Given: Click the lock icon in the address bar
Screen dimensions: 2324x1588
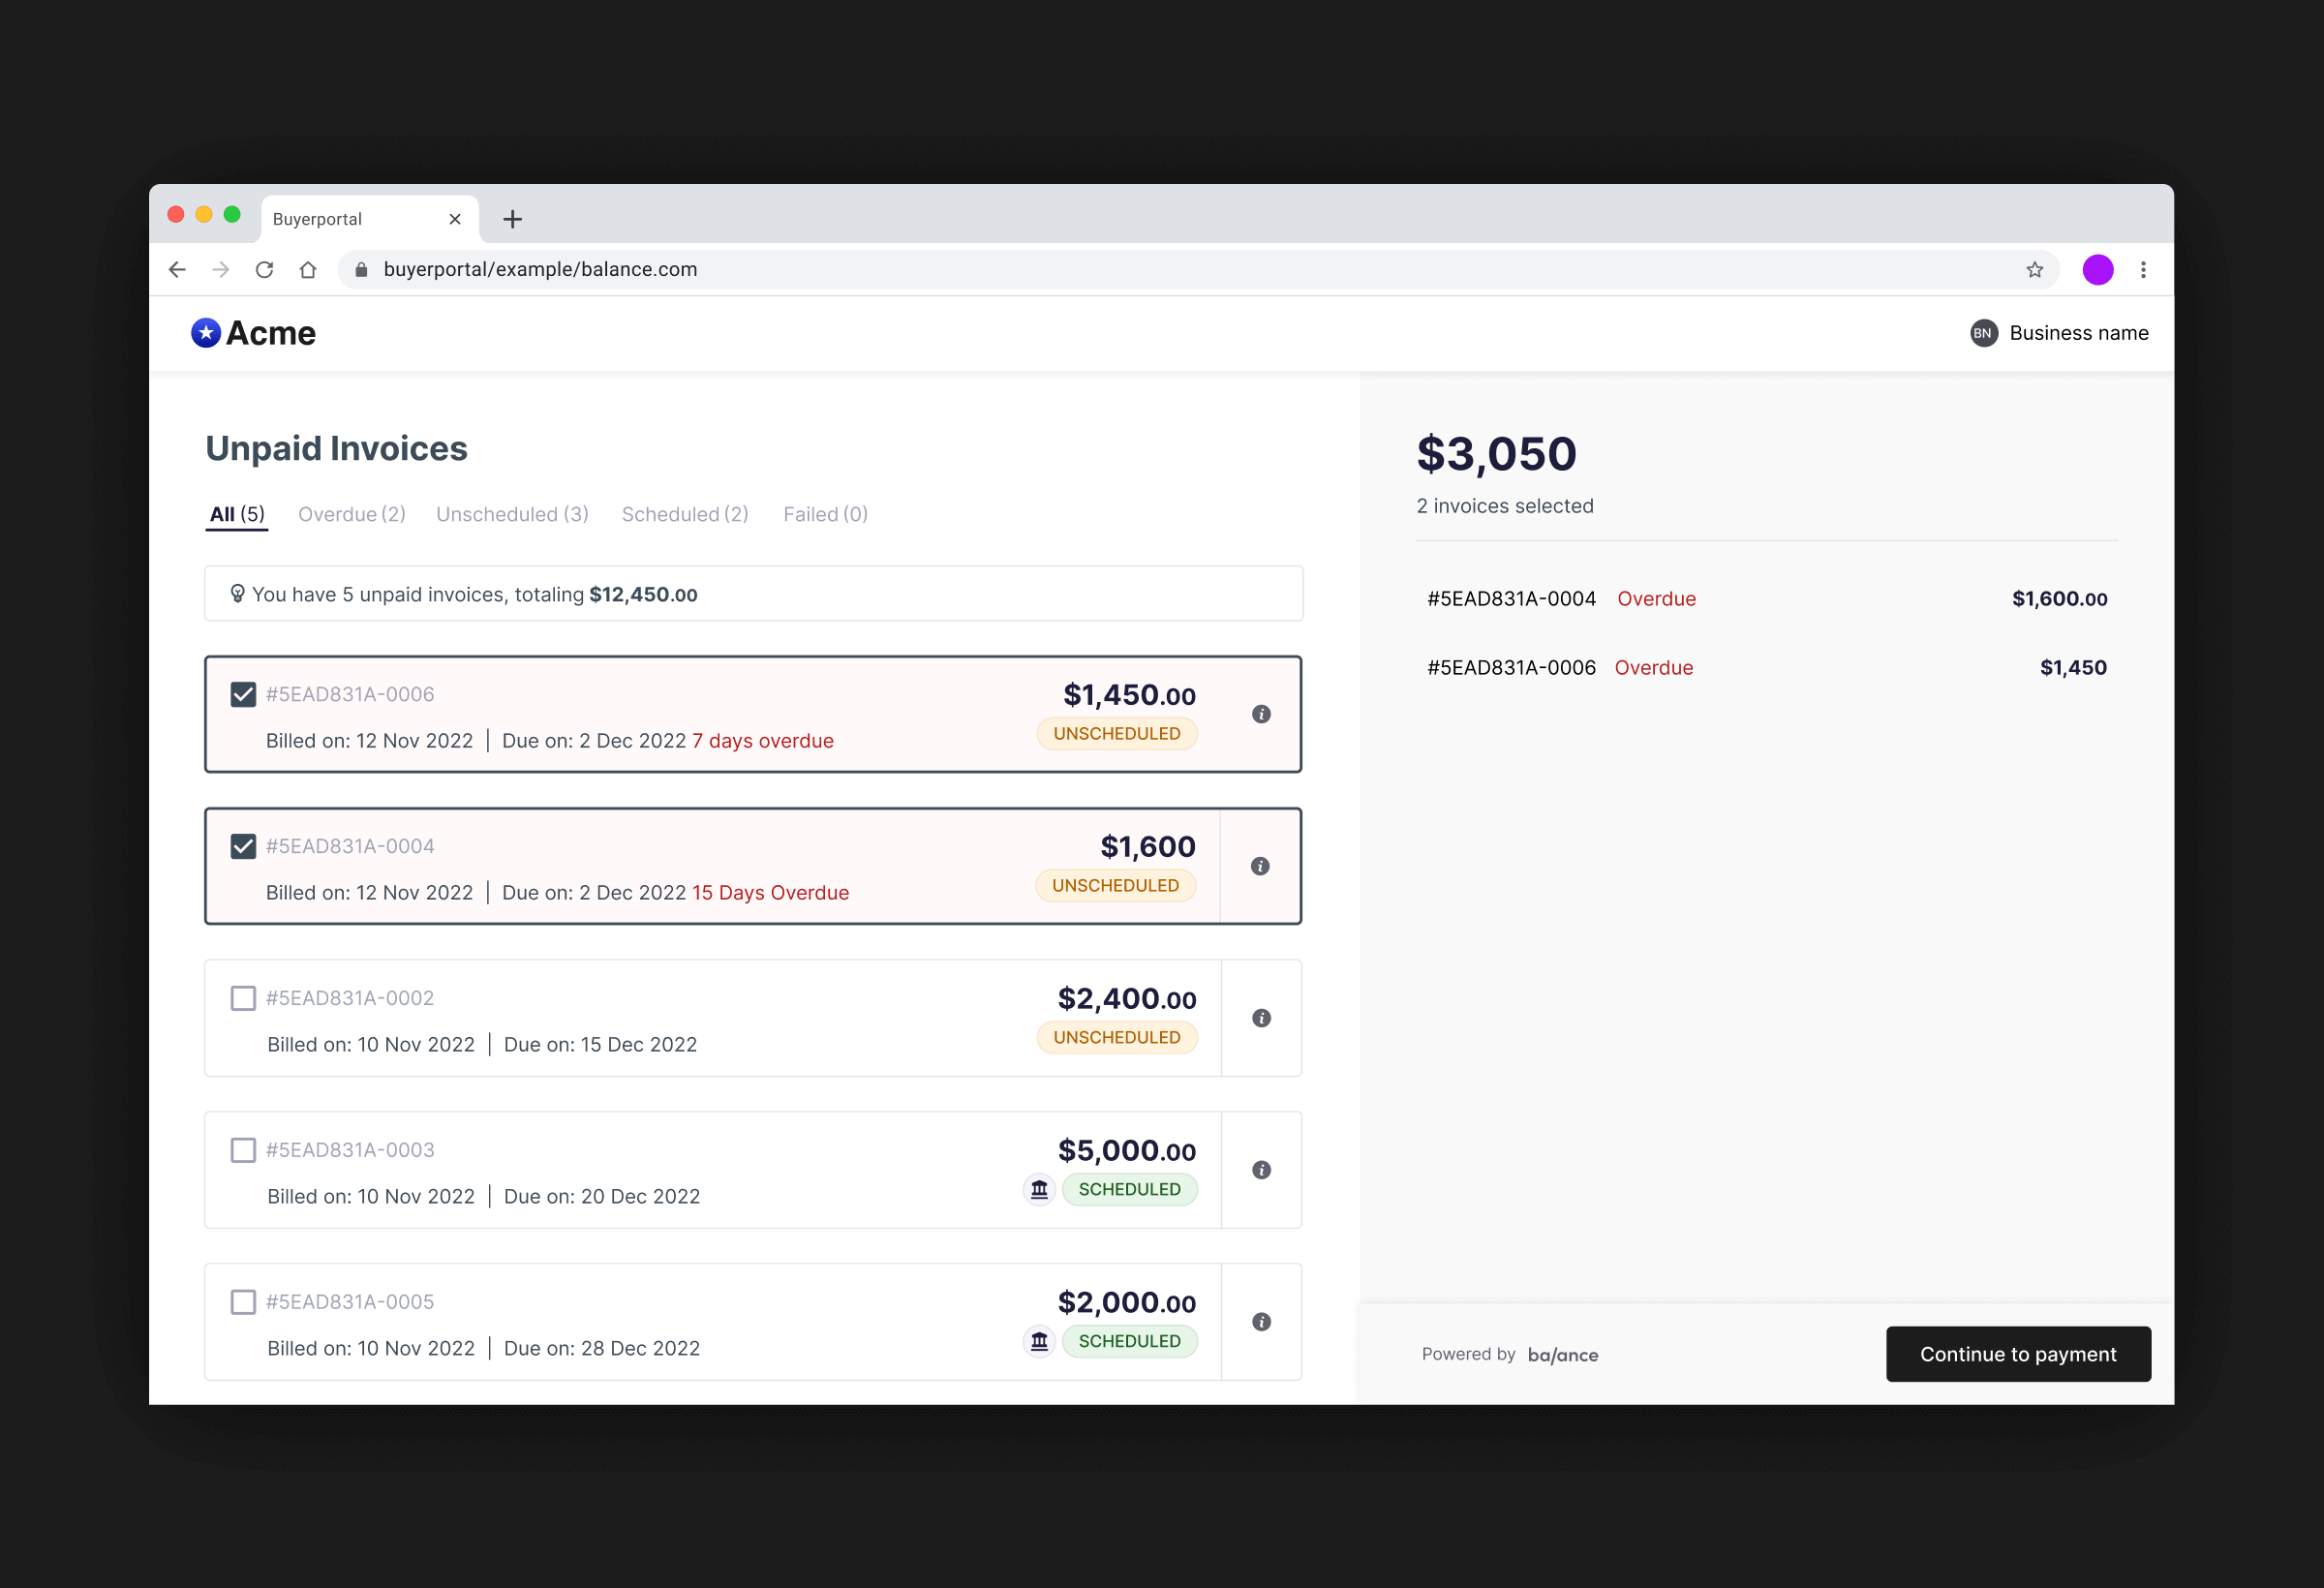Looking at the screenshot, I should (361, 269).
